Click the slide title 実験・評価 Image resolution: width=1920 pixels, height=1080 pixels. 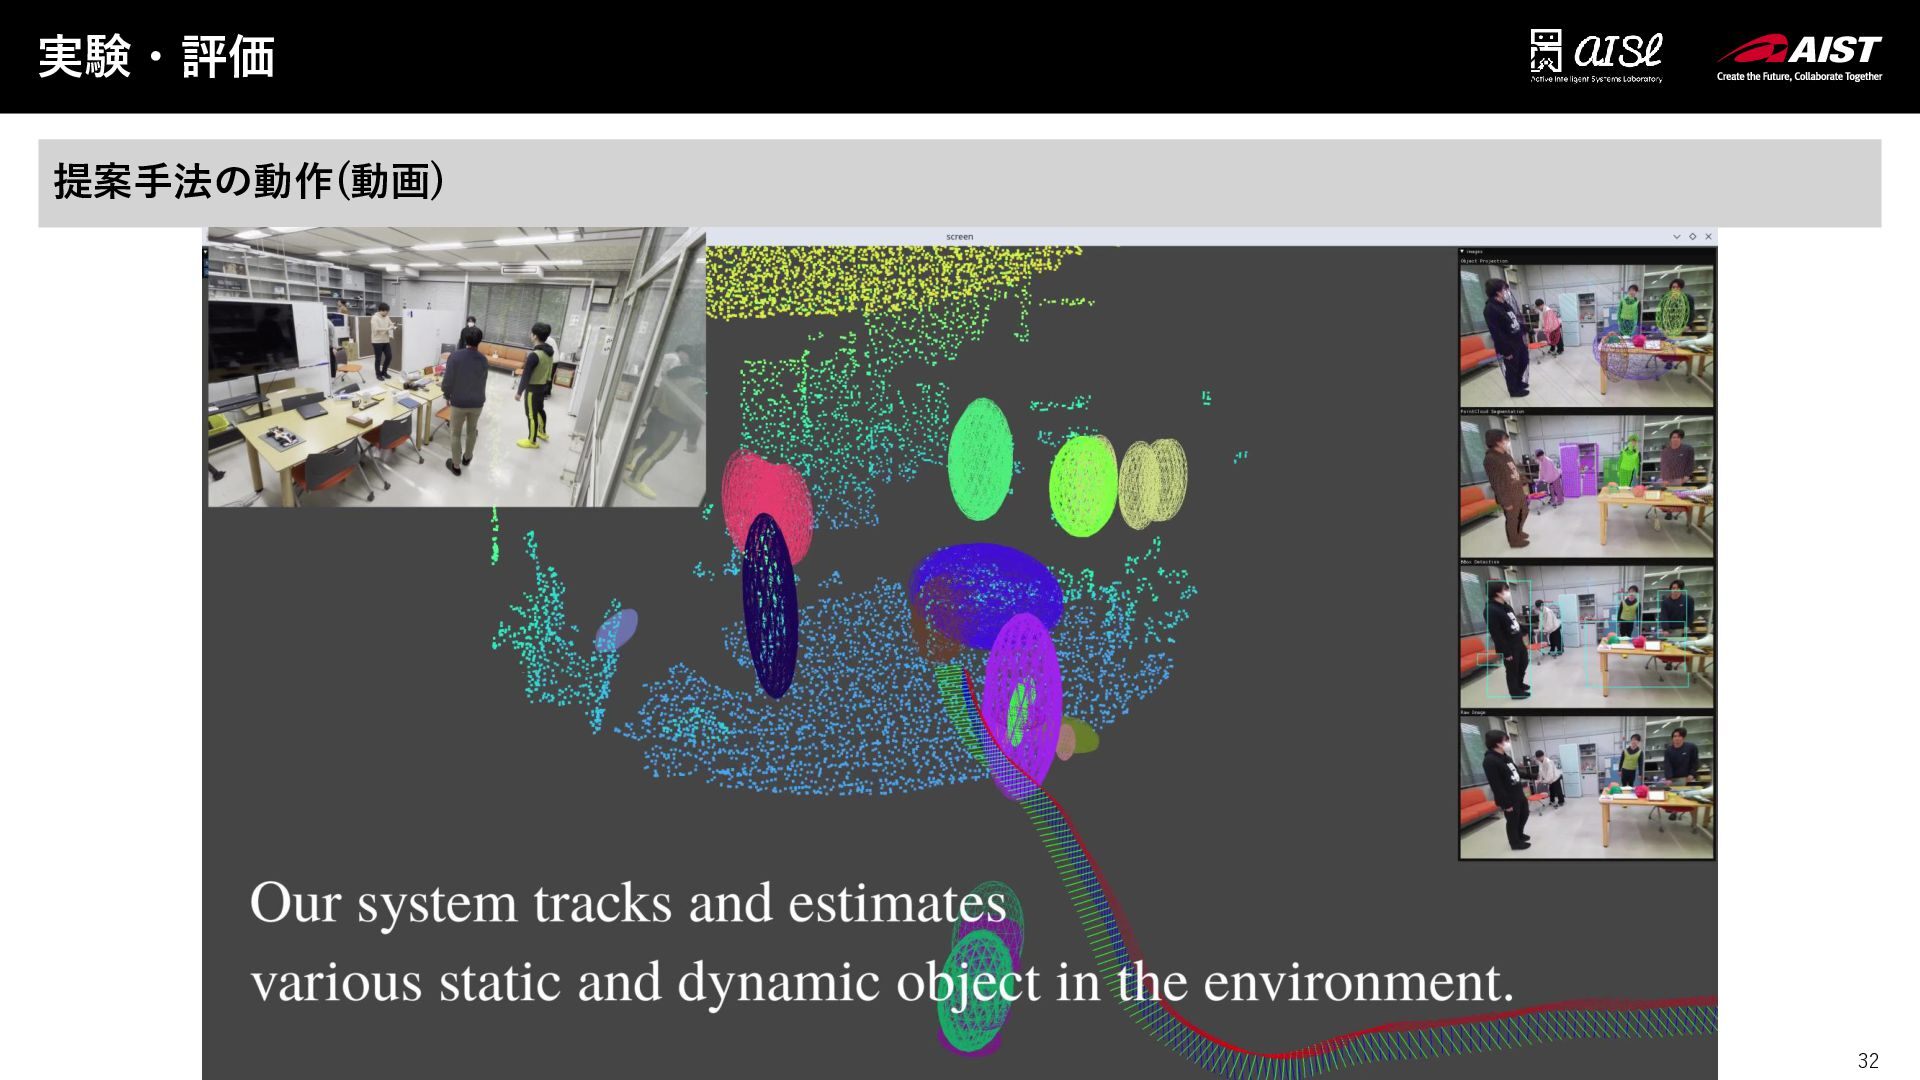157,57
